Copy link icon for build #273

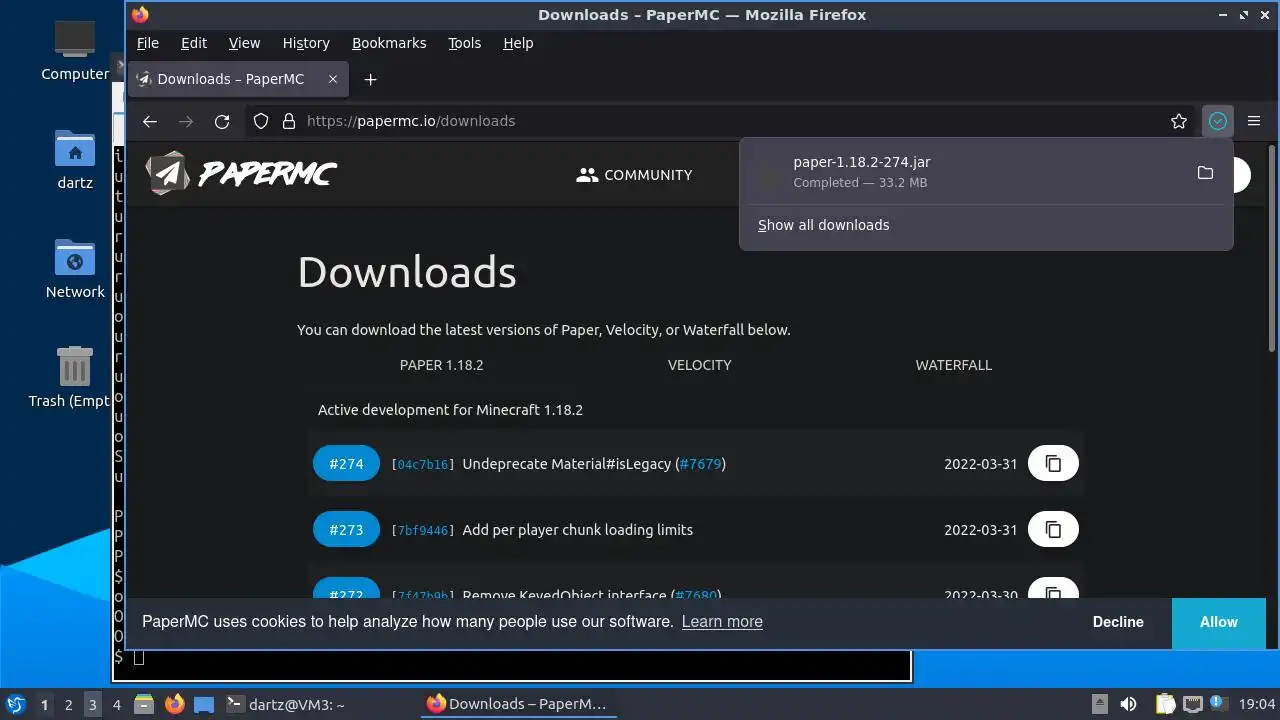1053,530
